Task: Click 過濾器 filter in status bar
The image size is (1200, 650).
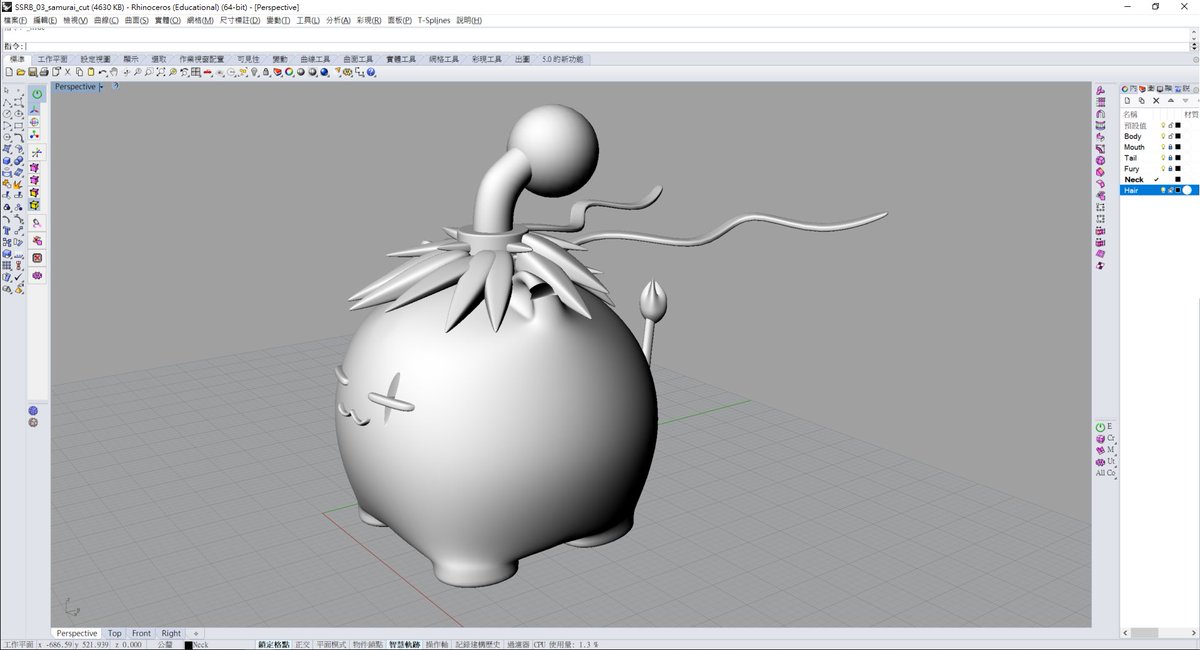Action: (517, 645)
